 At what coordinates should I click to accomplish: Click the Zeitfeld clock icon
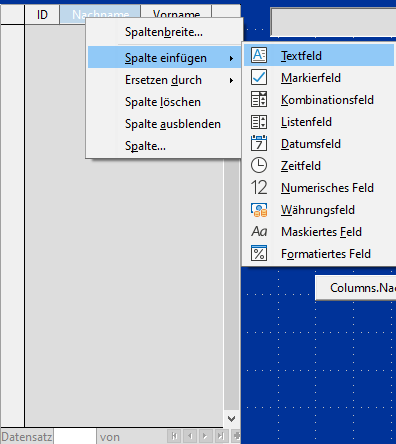[259, 166]
